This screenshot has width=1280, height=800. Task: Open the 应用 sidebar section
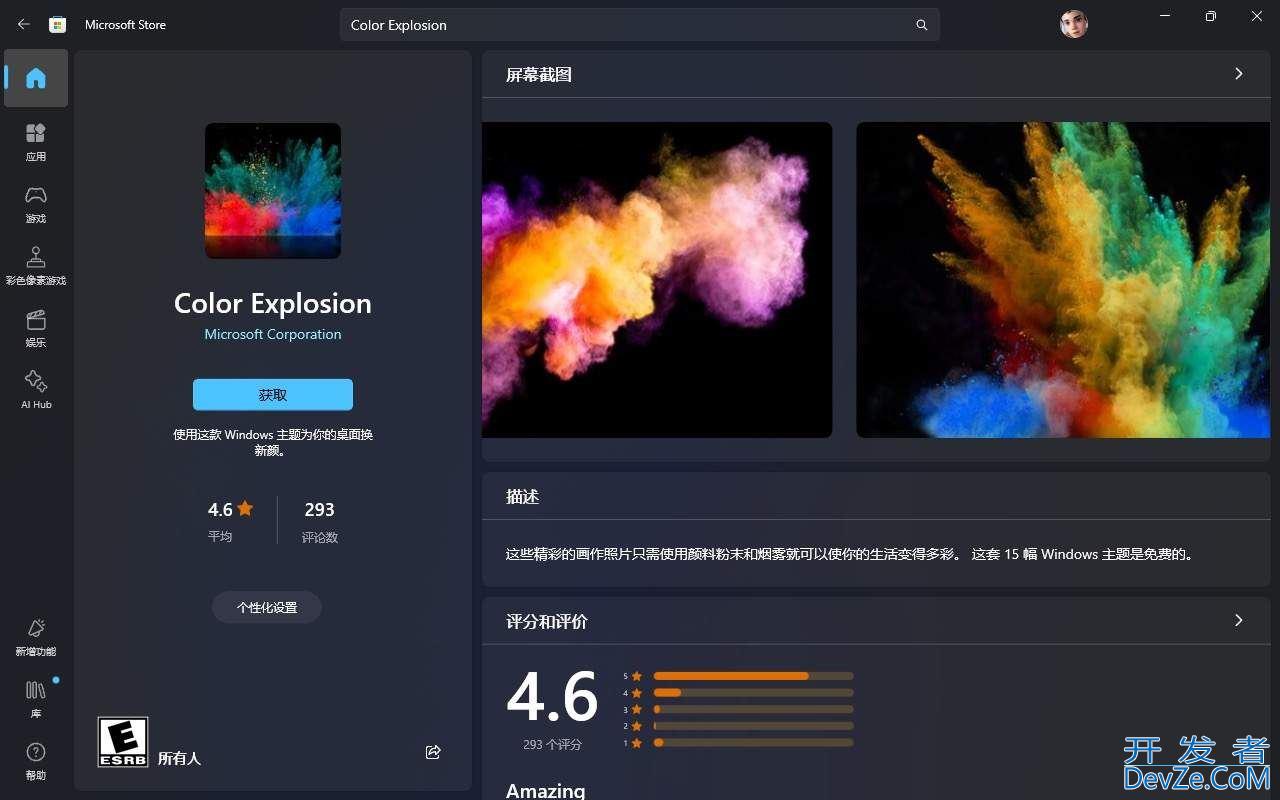coord(36,142)
